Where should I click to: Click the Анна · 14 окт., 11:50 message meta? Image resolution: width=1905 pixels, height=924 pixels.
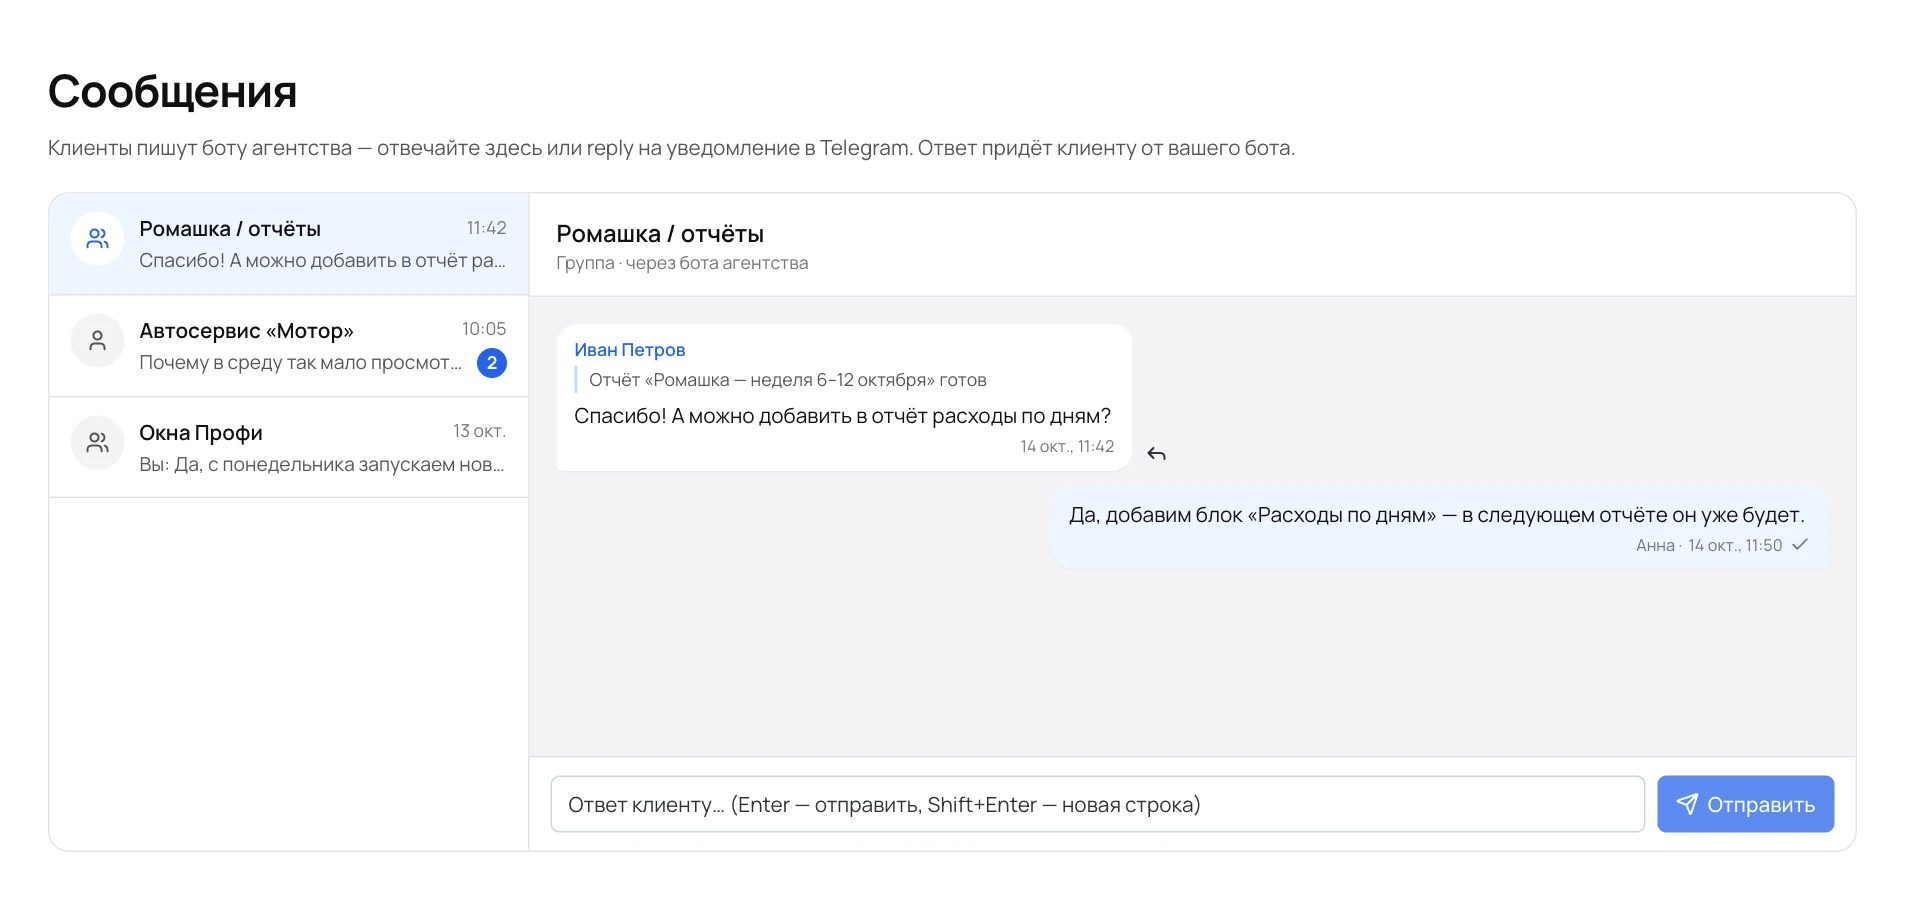tap(1709, 545)
